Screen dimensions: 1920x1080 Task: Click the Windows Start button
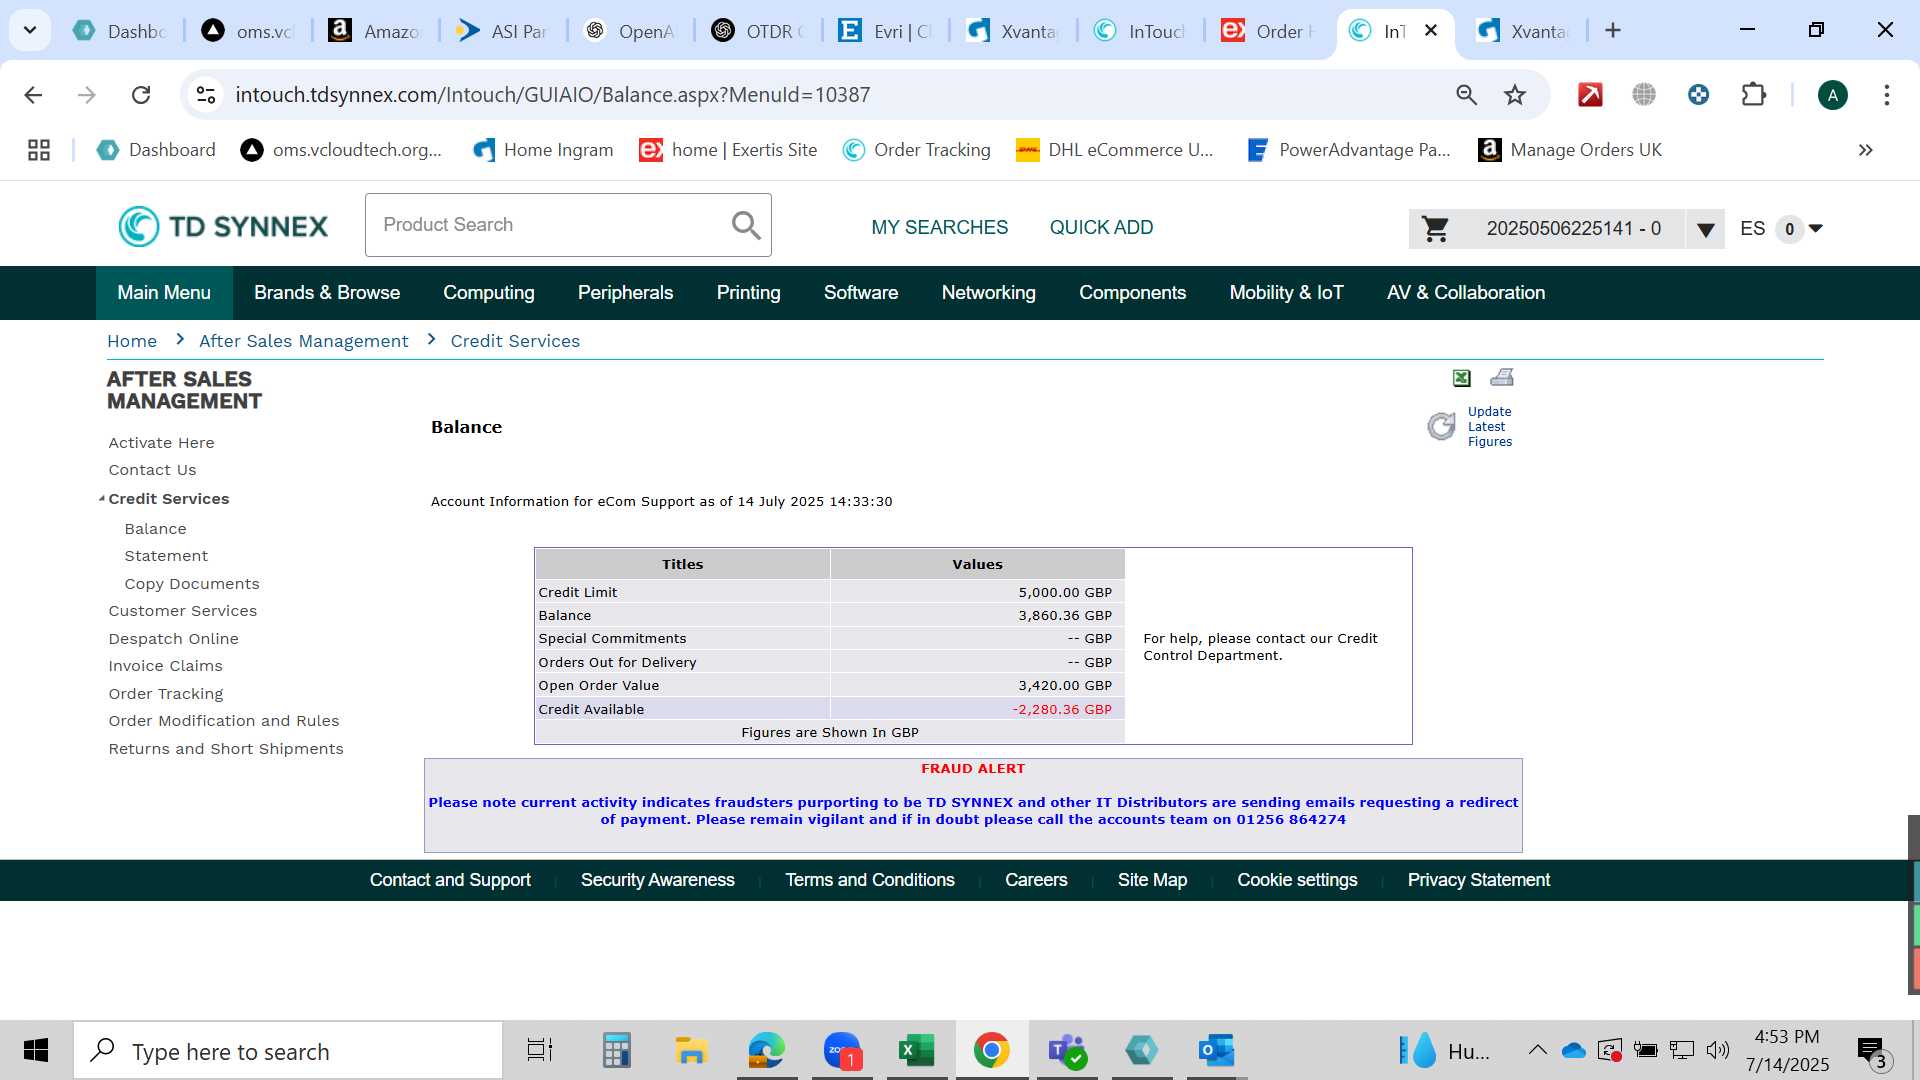coord(36,1051)
